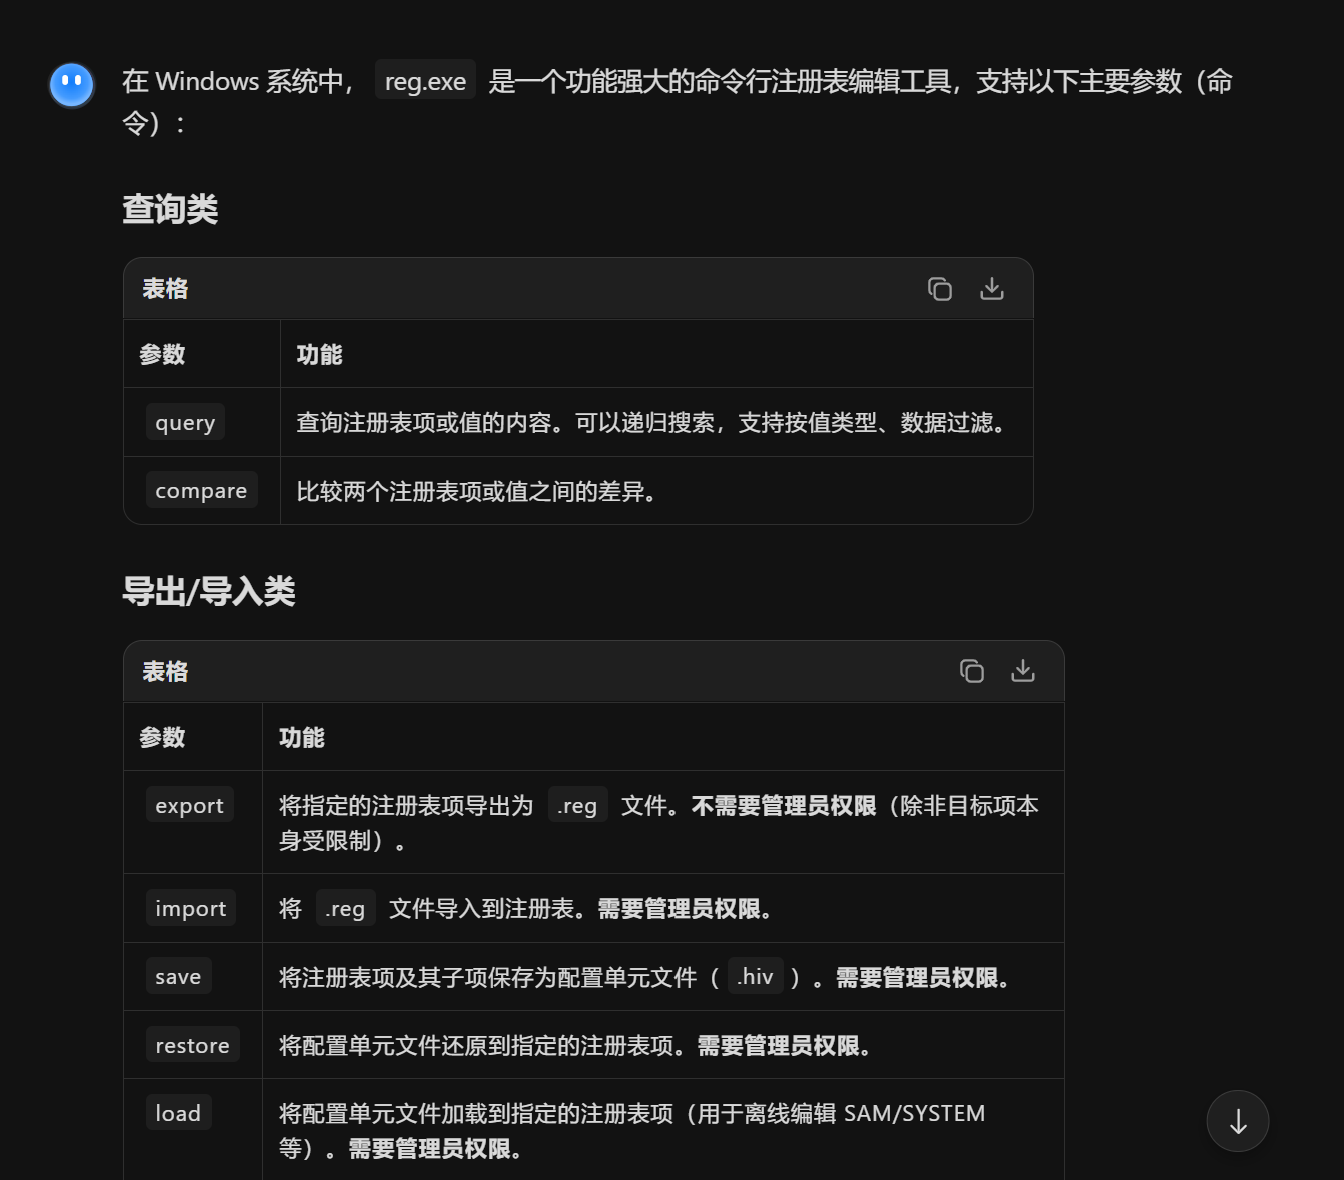Select the reg.exe inline code
Viewport: 1344px width, 1180px height.
(425, 81)
